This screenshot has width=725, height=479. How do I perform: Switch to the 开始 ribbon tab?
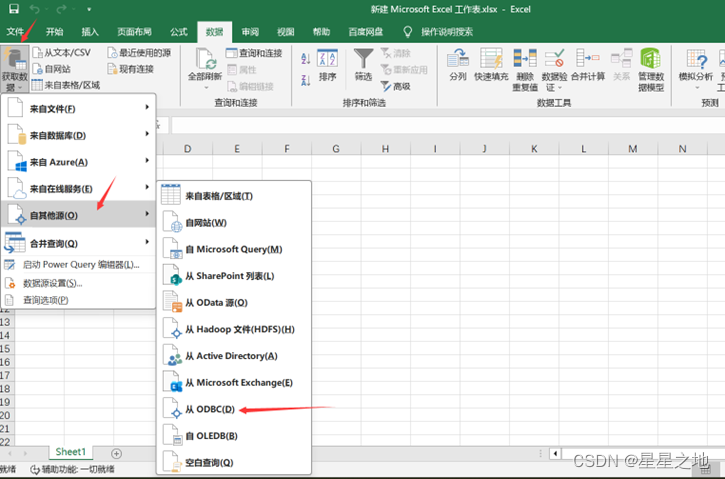pyautogui.click(x=55, y=31)
